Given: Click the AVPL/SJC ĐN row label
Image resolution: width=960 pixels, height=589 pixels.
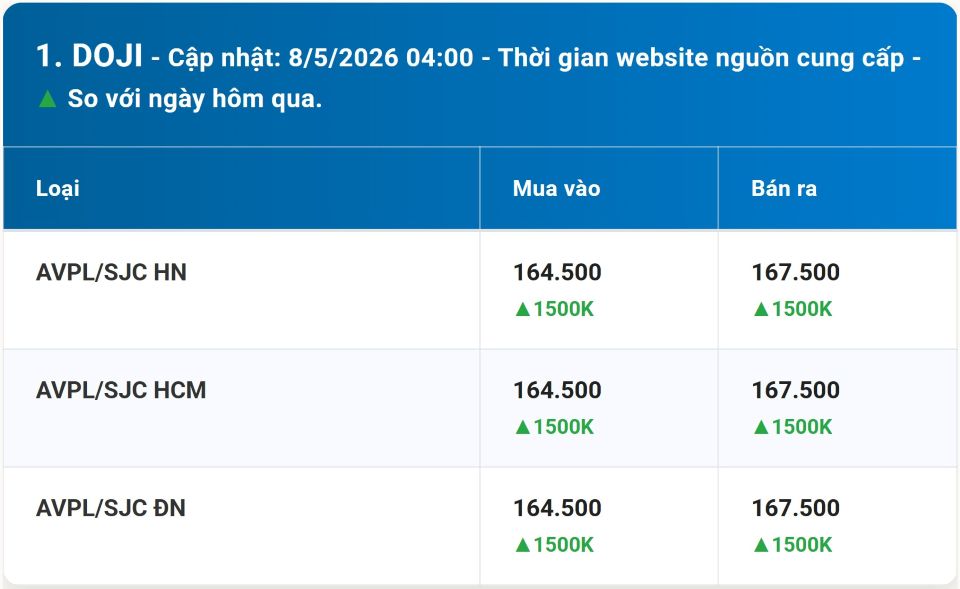Looking at the screenshot, I should point(111,508).
